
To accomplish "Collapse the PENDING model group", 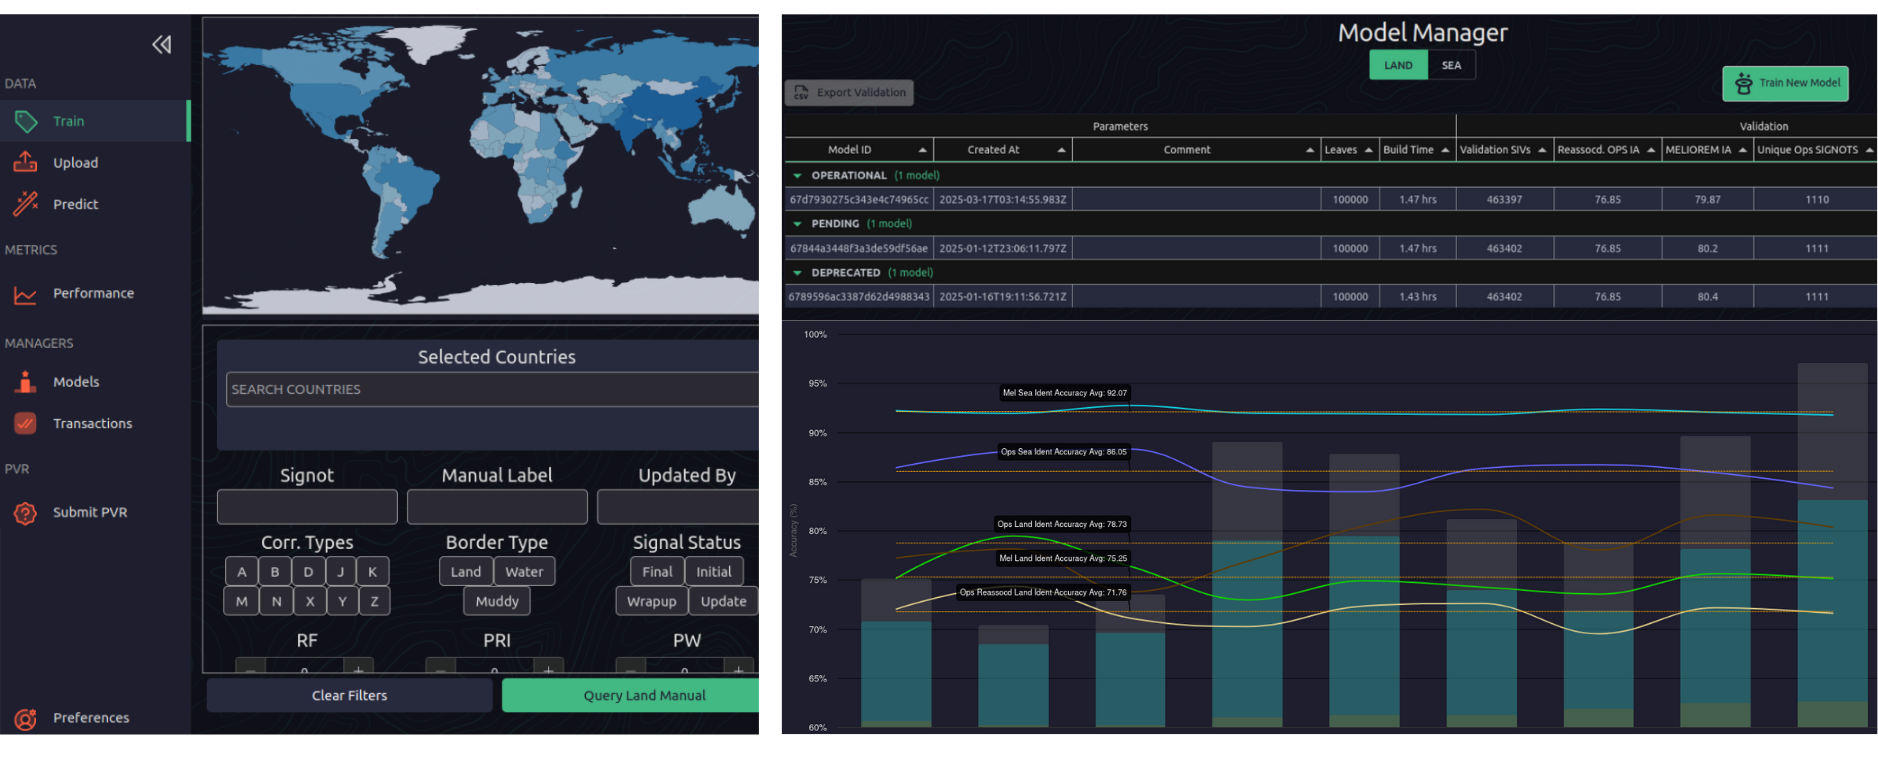I will pyautogui.click(x=797, y=224).
